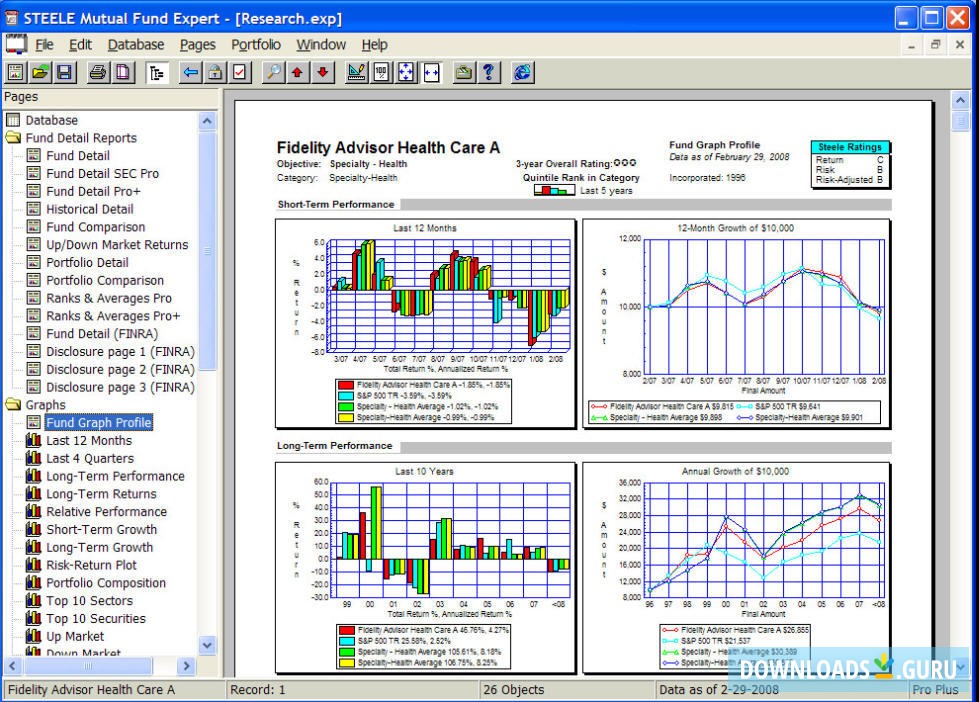The height and width of the screenshot is (702, 979).
Task: Collapse the Graphs folder
Action: click(x=13, y=405)
